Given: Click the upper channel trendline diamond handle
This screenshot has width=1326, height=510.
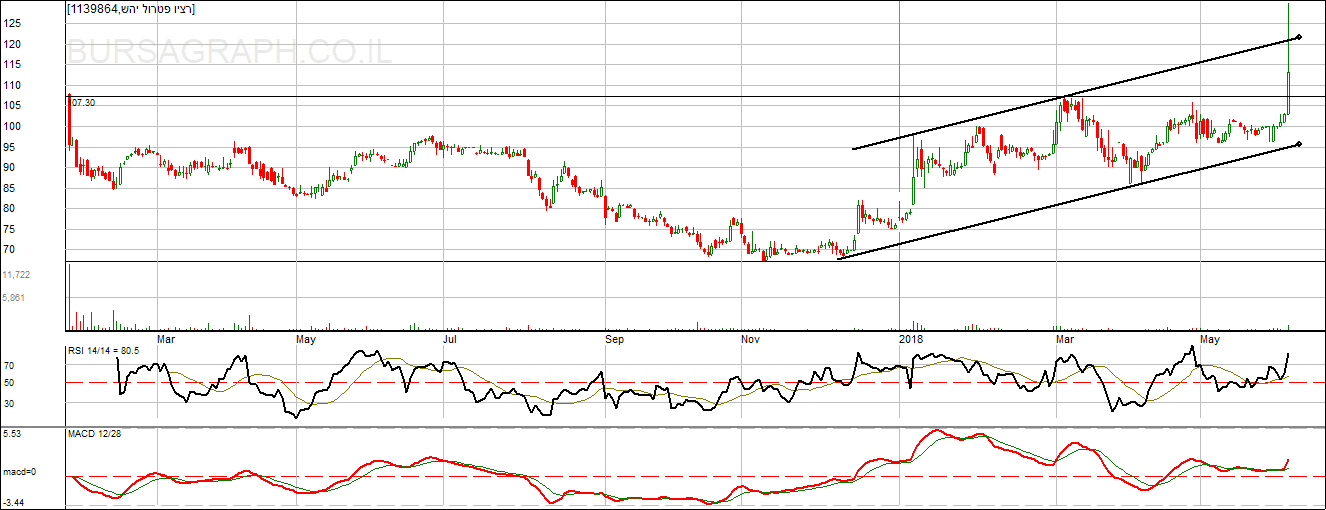Looking at the screenshot, I should coord(1298,38).
